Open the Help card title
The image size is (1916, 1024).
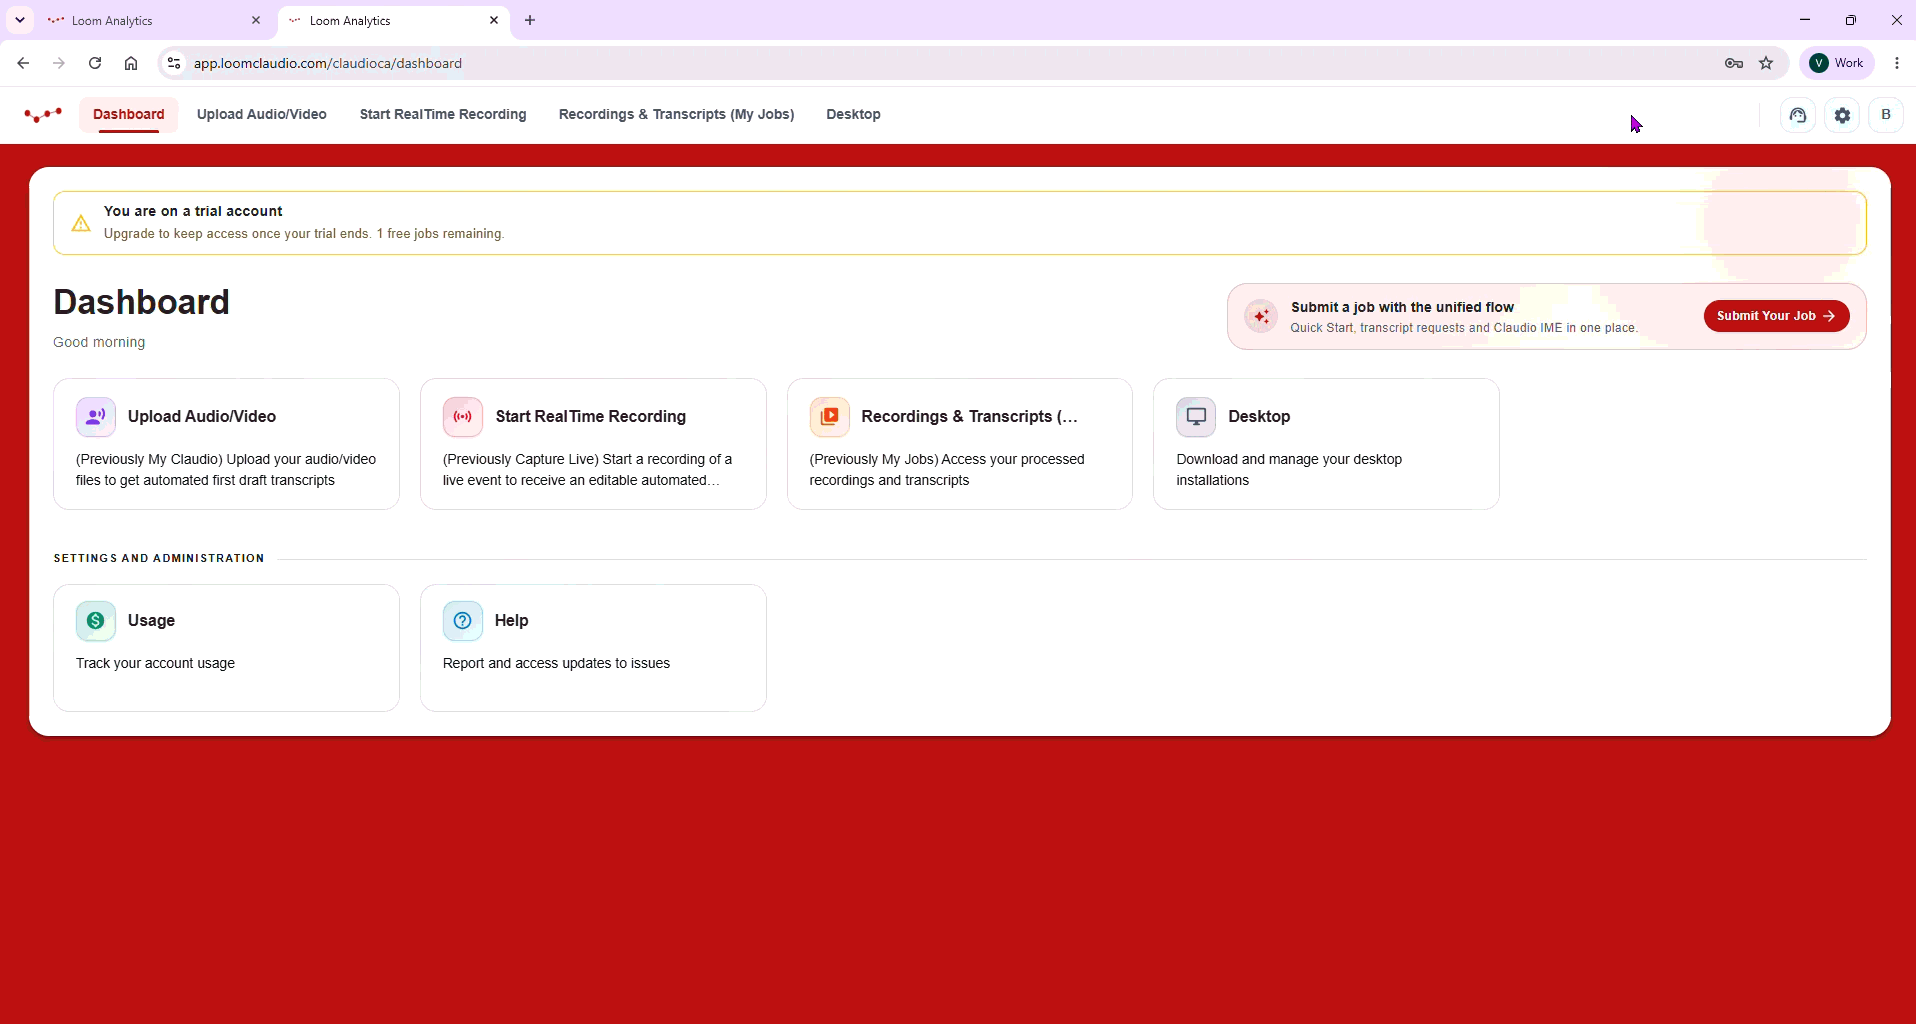[512, 621]
